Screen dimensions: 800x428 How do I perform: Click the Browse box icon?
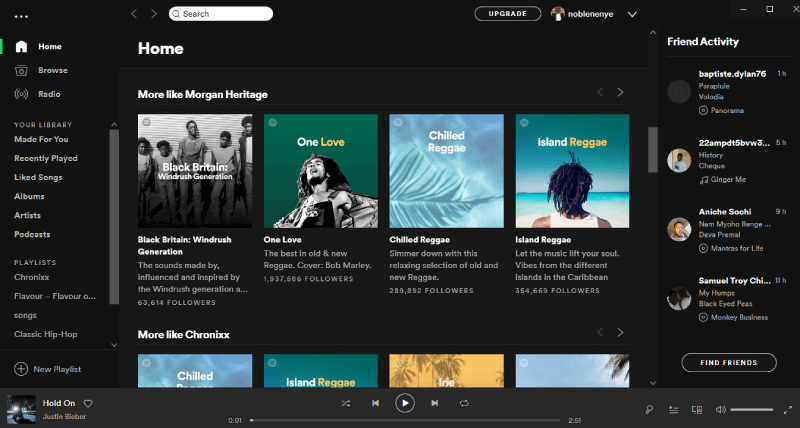pyautogui.click(x=21, y=70)
